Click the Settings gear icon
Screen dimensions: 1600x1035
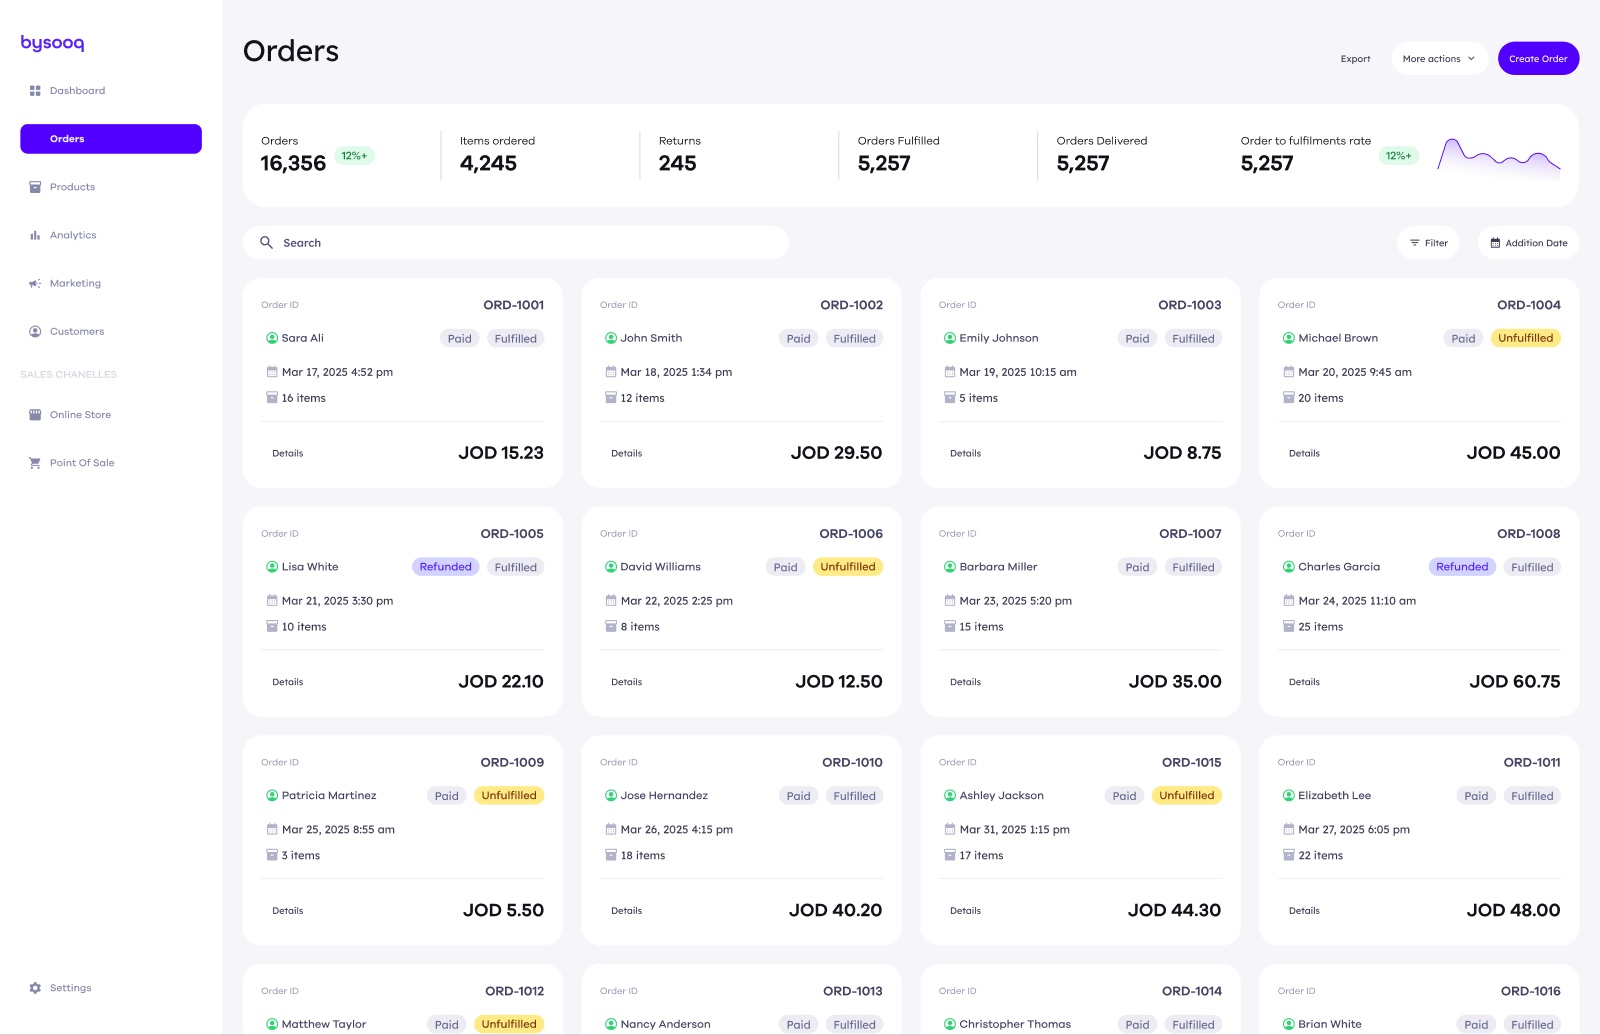point(35,988)
